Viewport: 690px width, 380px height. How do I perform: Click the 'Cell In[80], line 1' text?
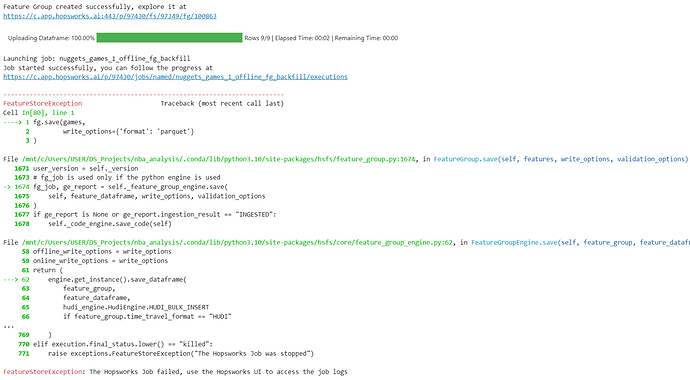39,113
